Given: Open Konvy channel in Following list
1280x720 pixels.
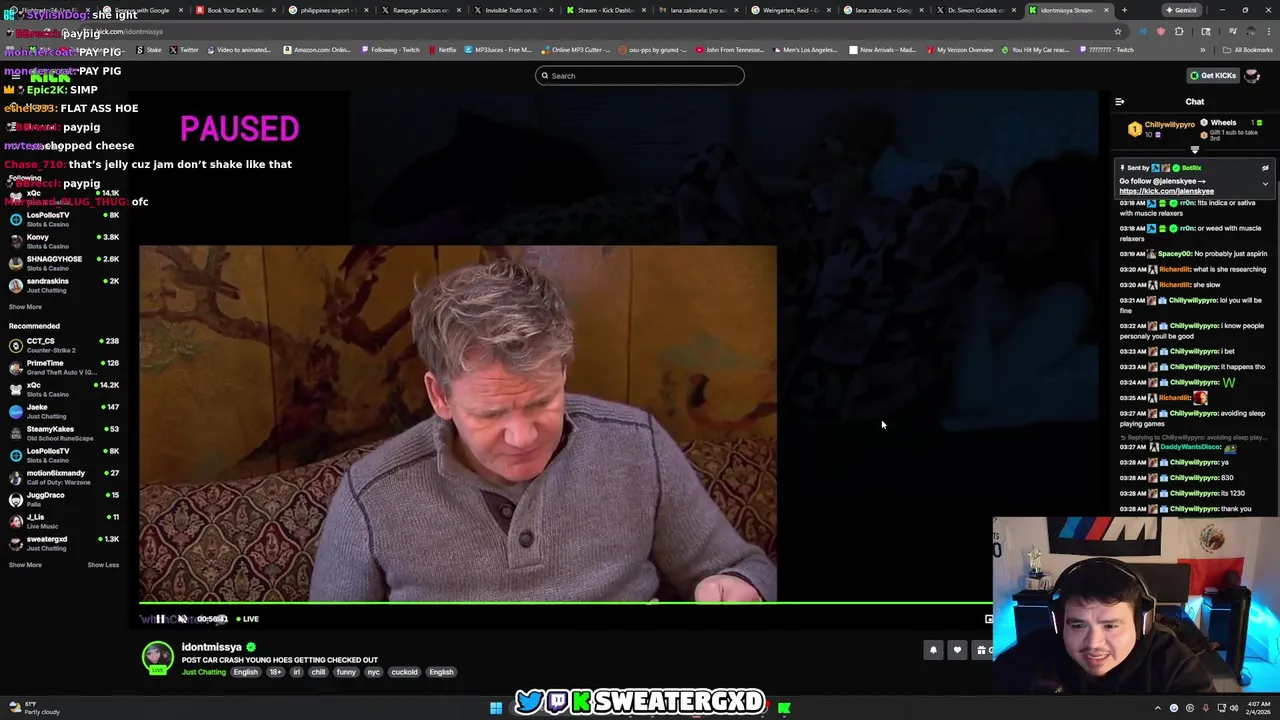Looking at the screenshot, I should click(62, 240).
